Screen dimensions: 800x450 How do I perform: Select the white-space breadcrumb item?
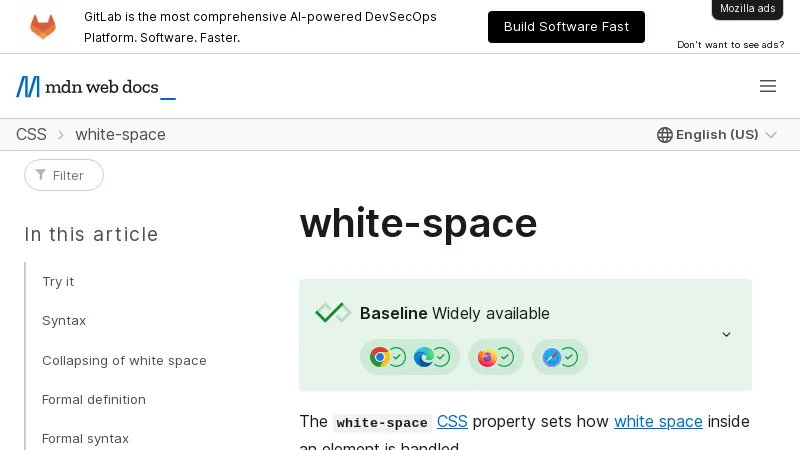pos(120,135)
